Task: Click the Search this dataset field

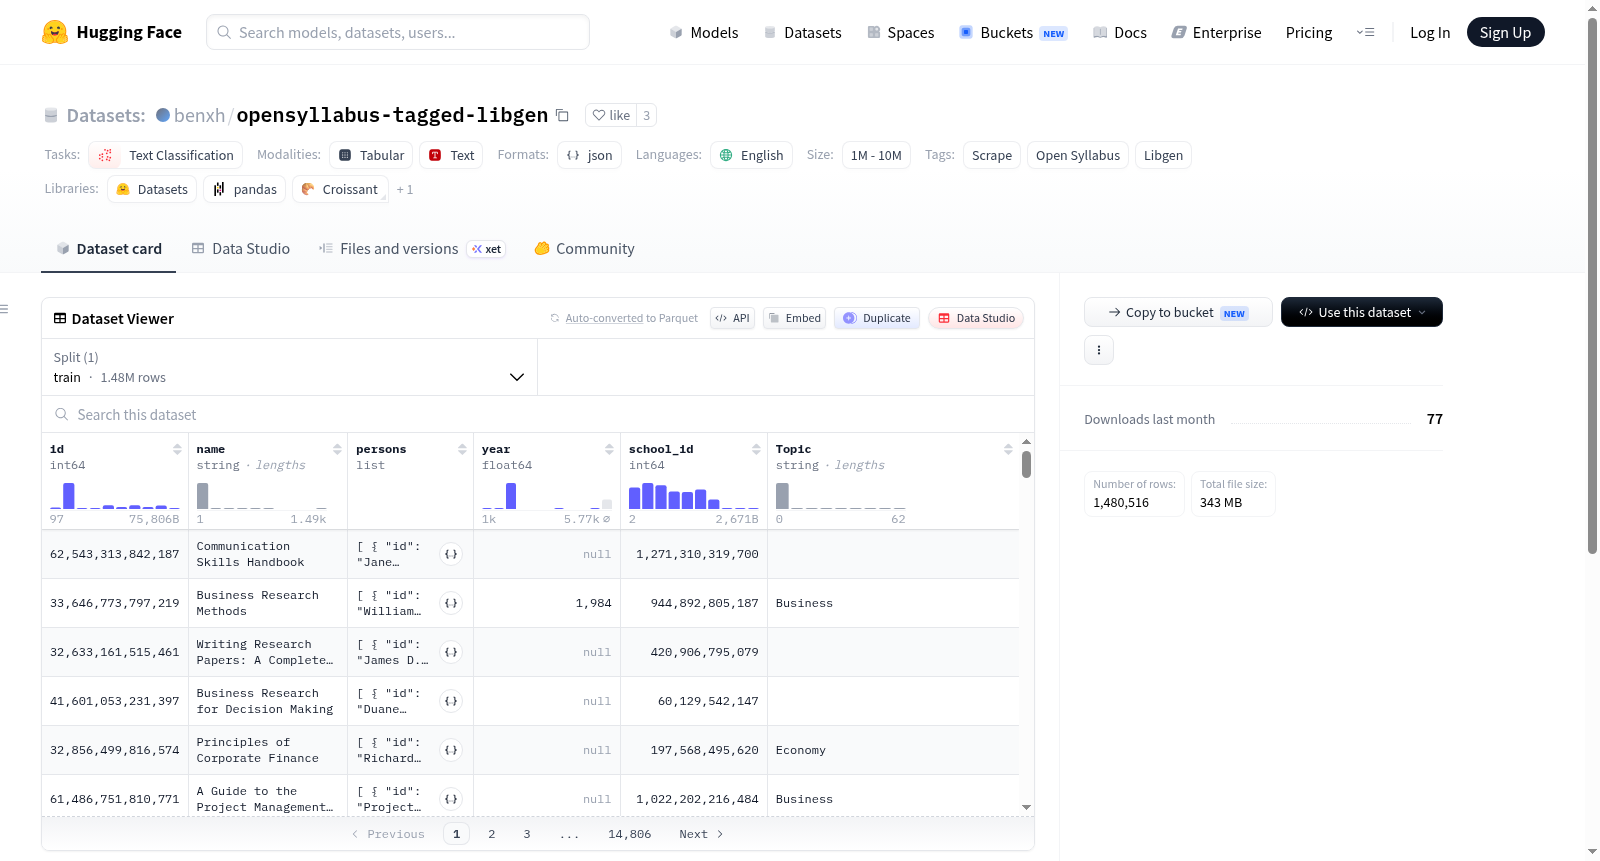Action: point(538,414)
